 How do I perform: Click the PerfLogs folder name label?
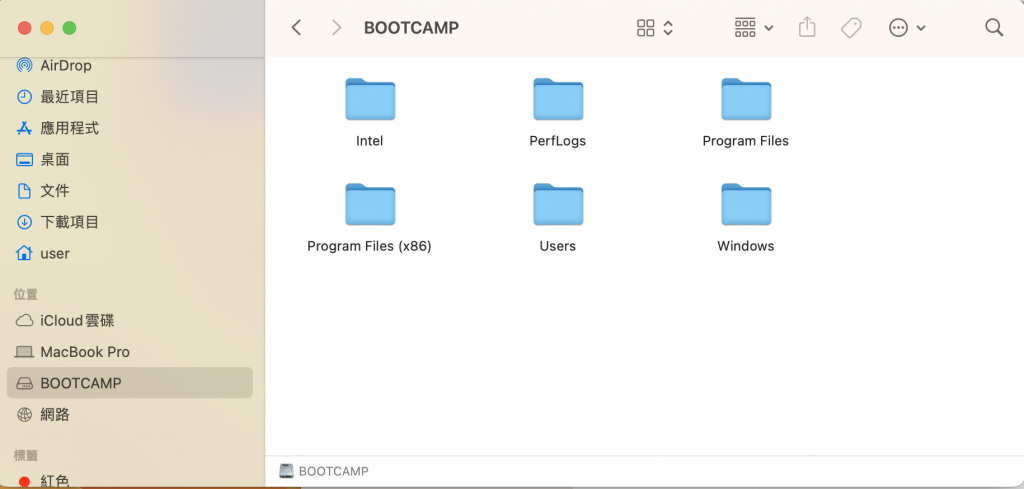click(558, 141)
